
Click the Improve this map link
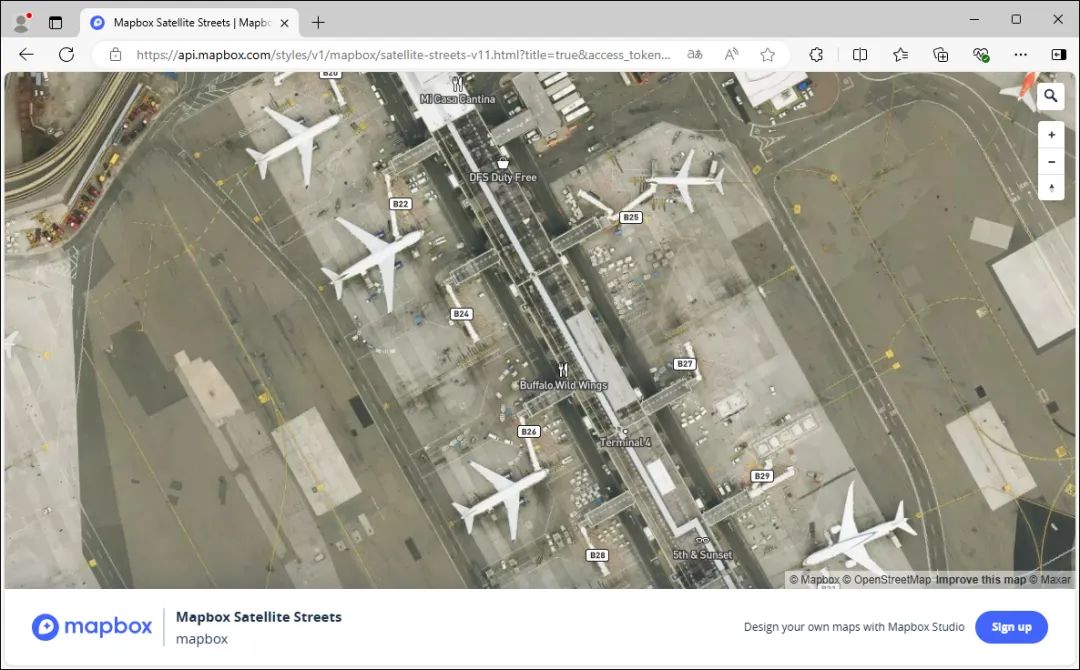coord(981,580)
